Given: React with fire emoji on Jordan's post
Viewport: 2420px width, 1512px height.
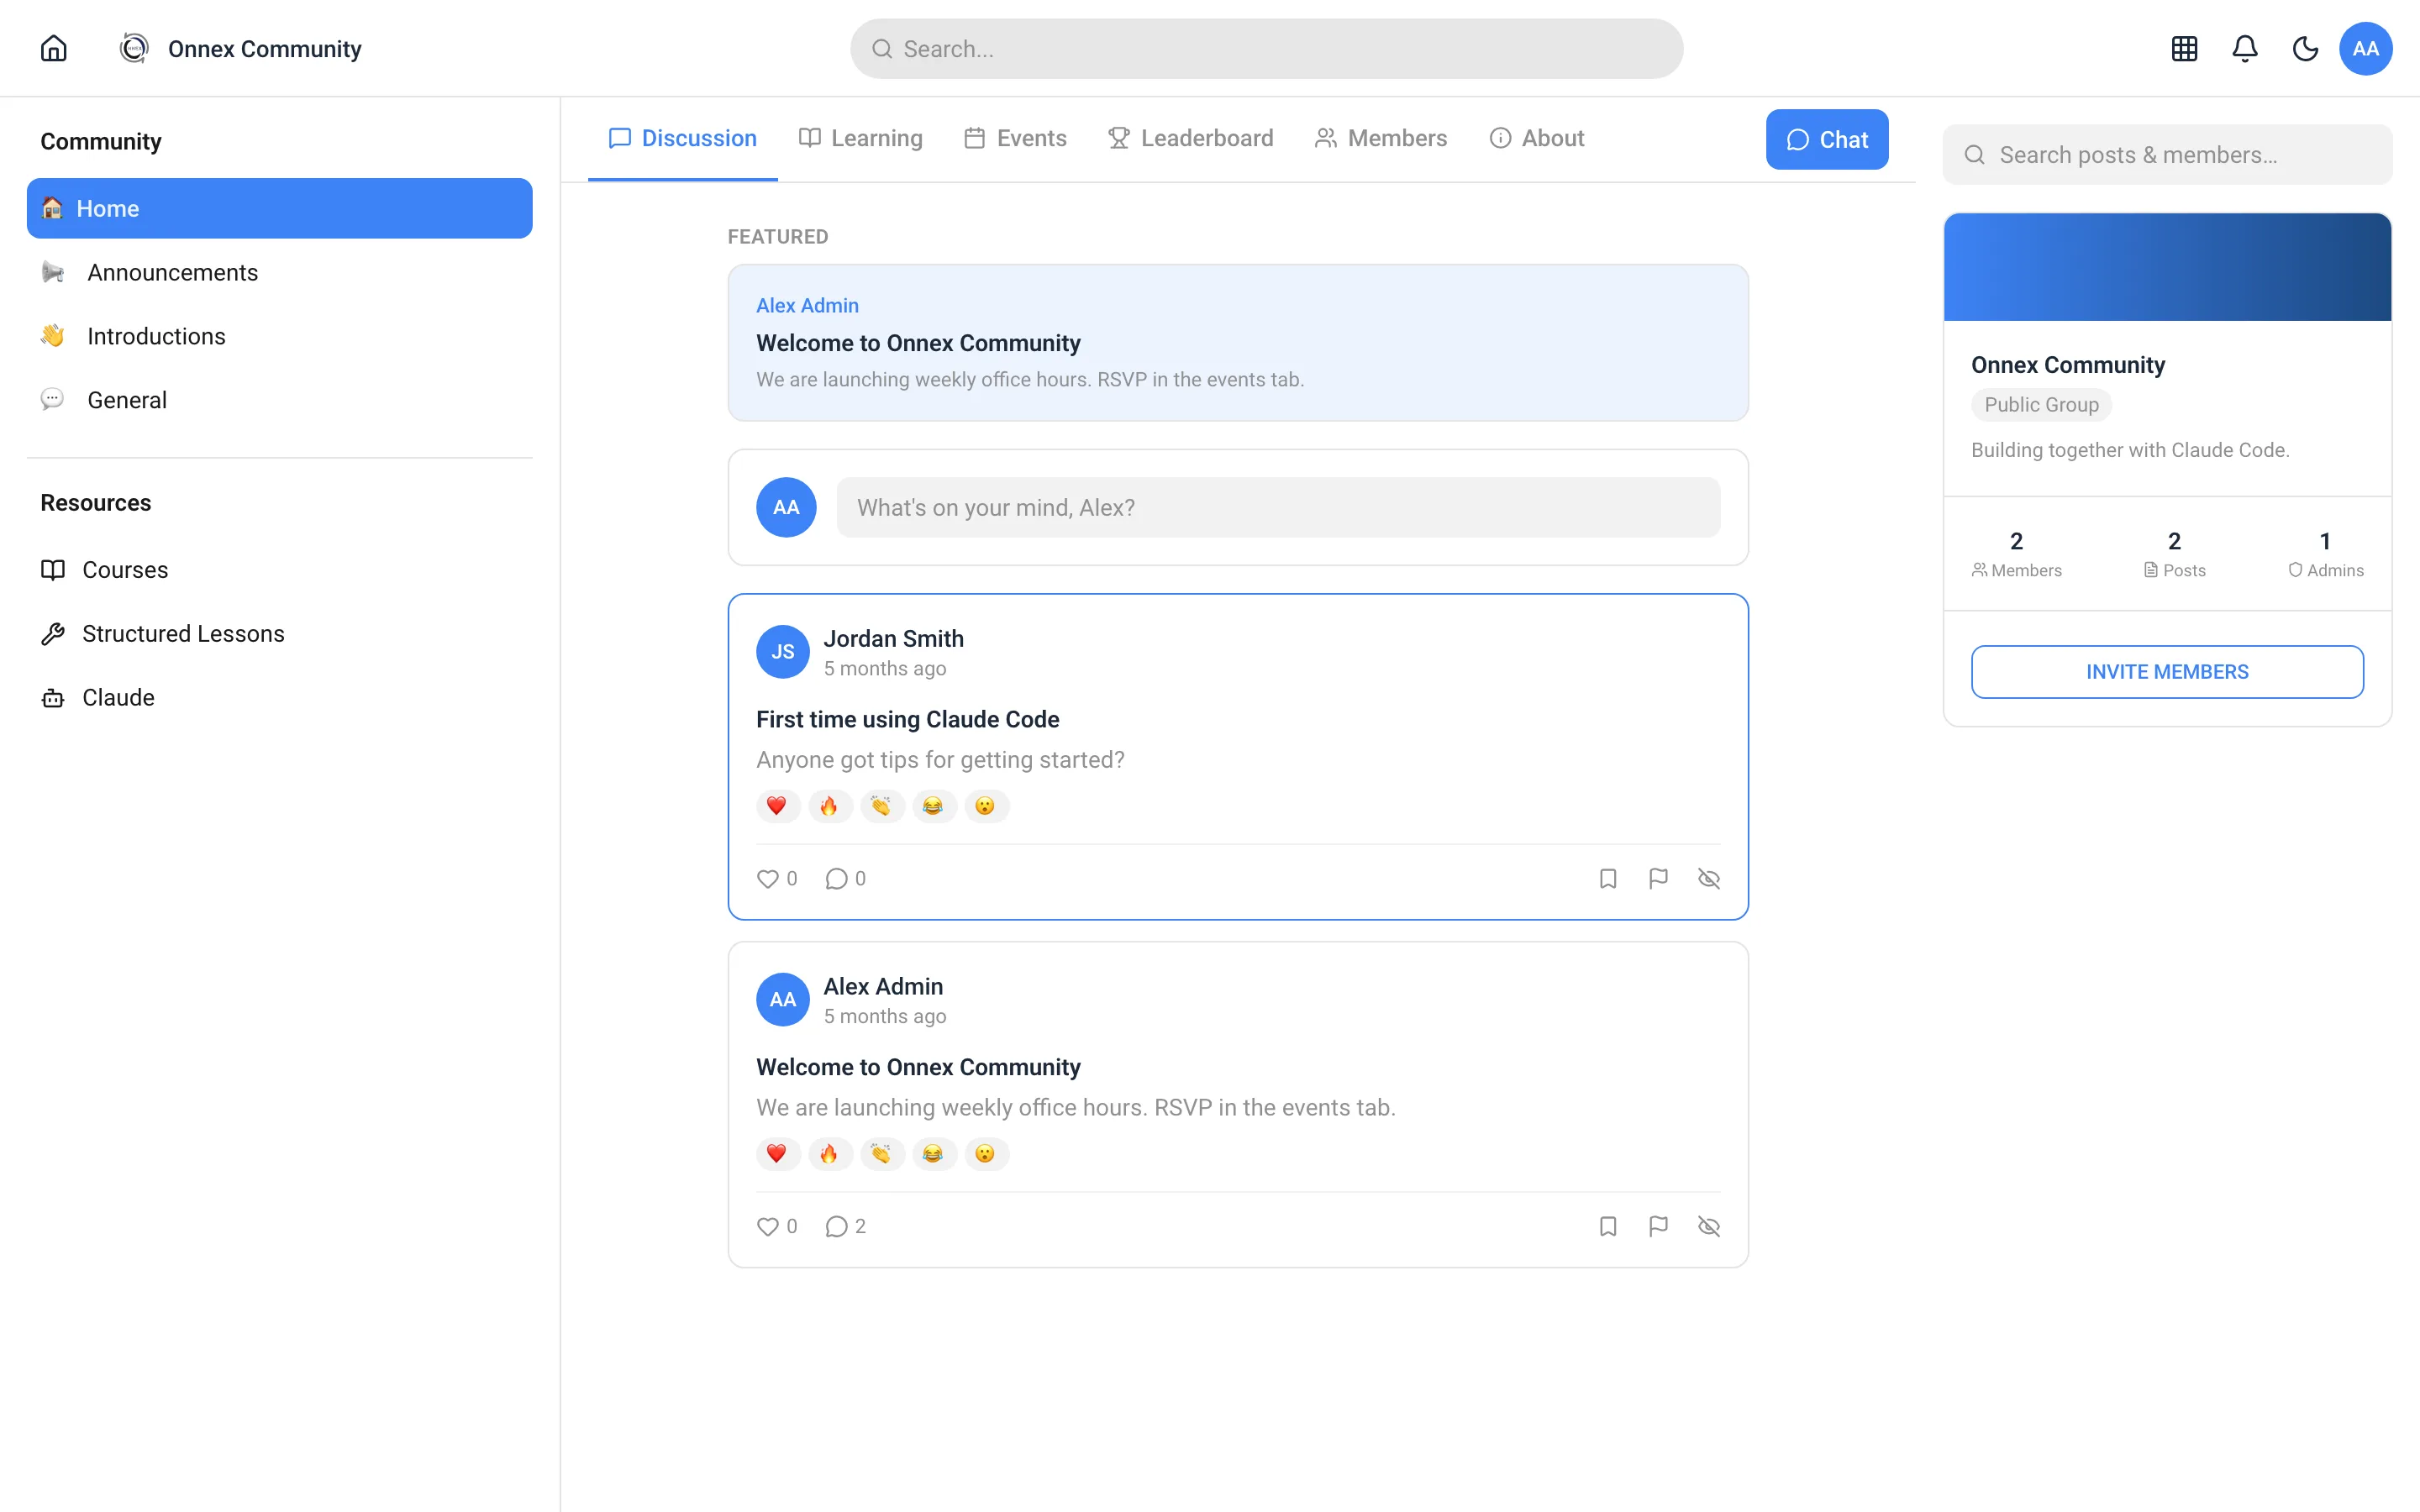Looking at the screenshot, I should [829, 806].
